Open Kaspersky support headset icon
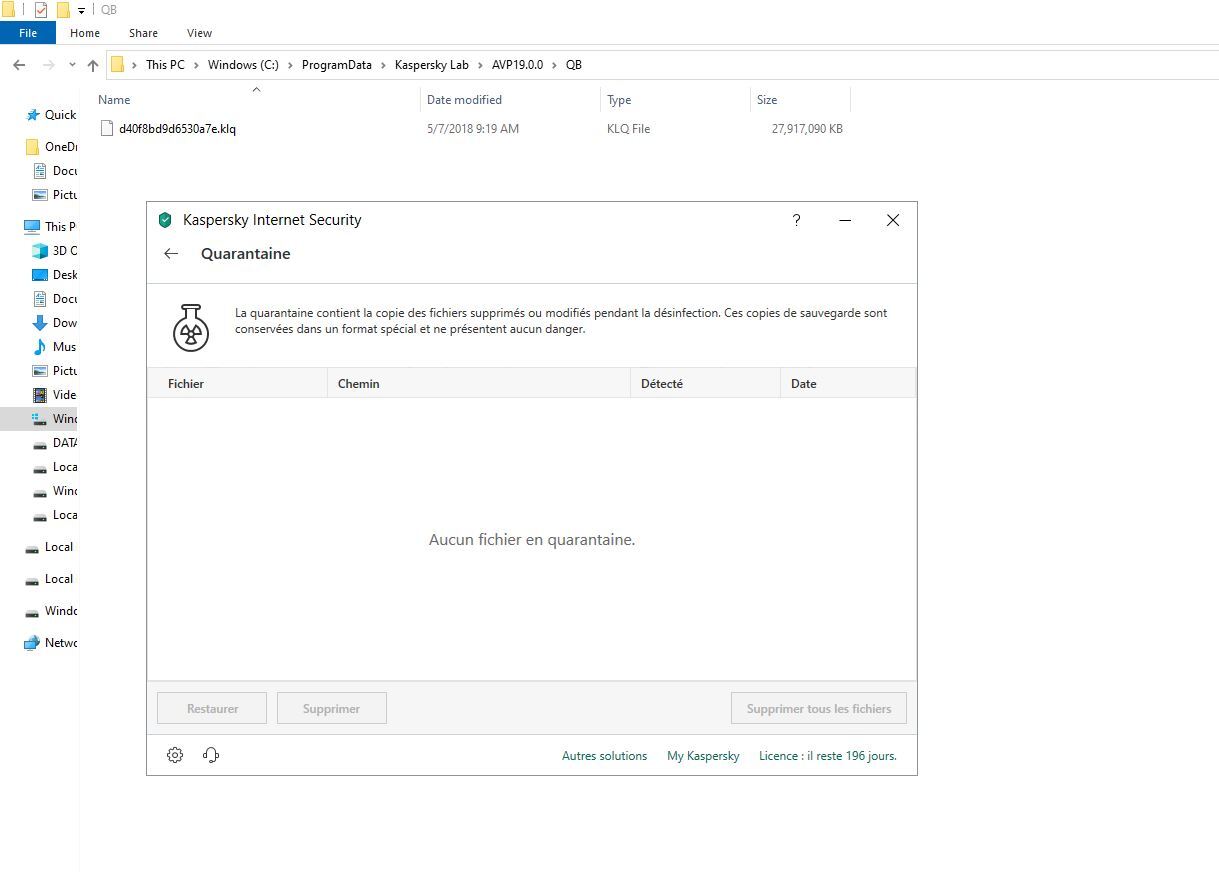The width and height of the screenshot is (1219, 872). tap(211, 755)
